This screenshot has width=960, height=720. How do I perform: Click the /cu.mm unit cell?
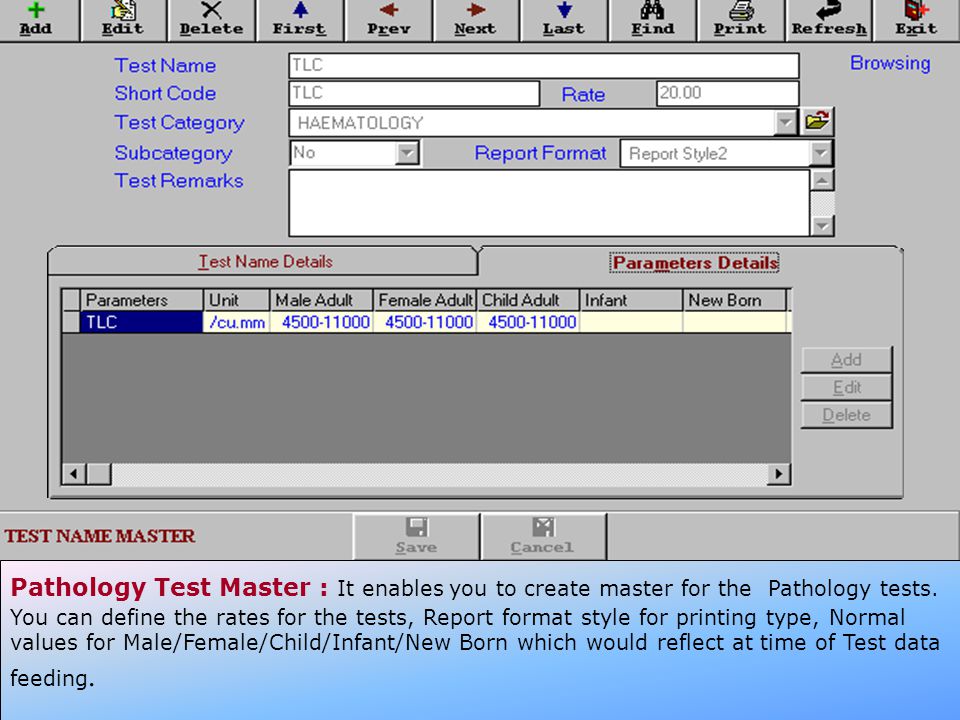click(236, 322)
